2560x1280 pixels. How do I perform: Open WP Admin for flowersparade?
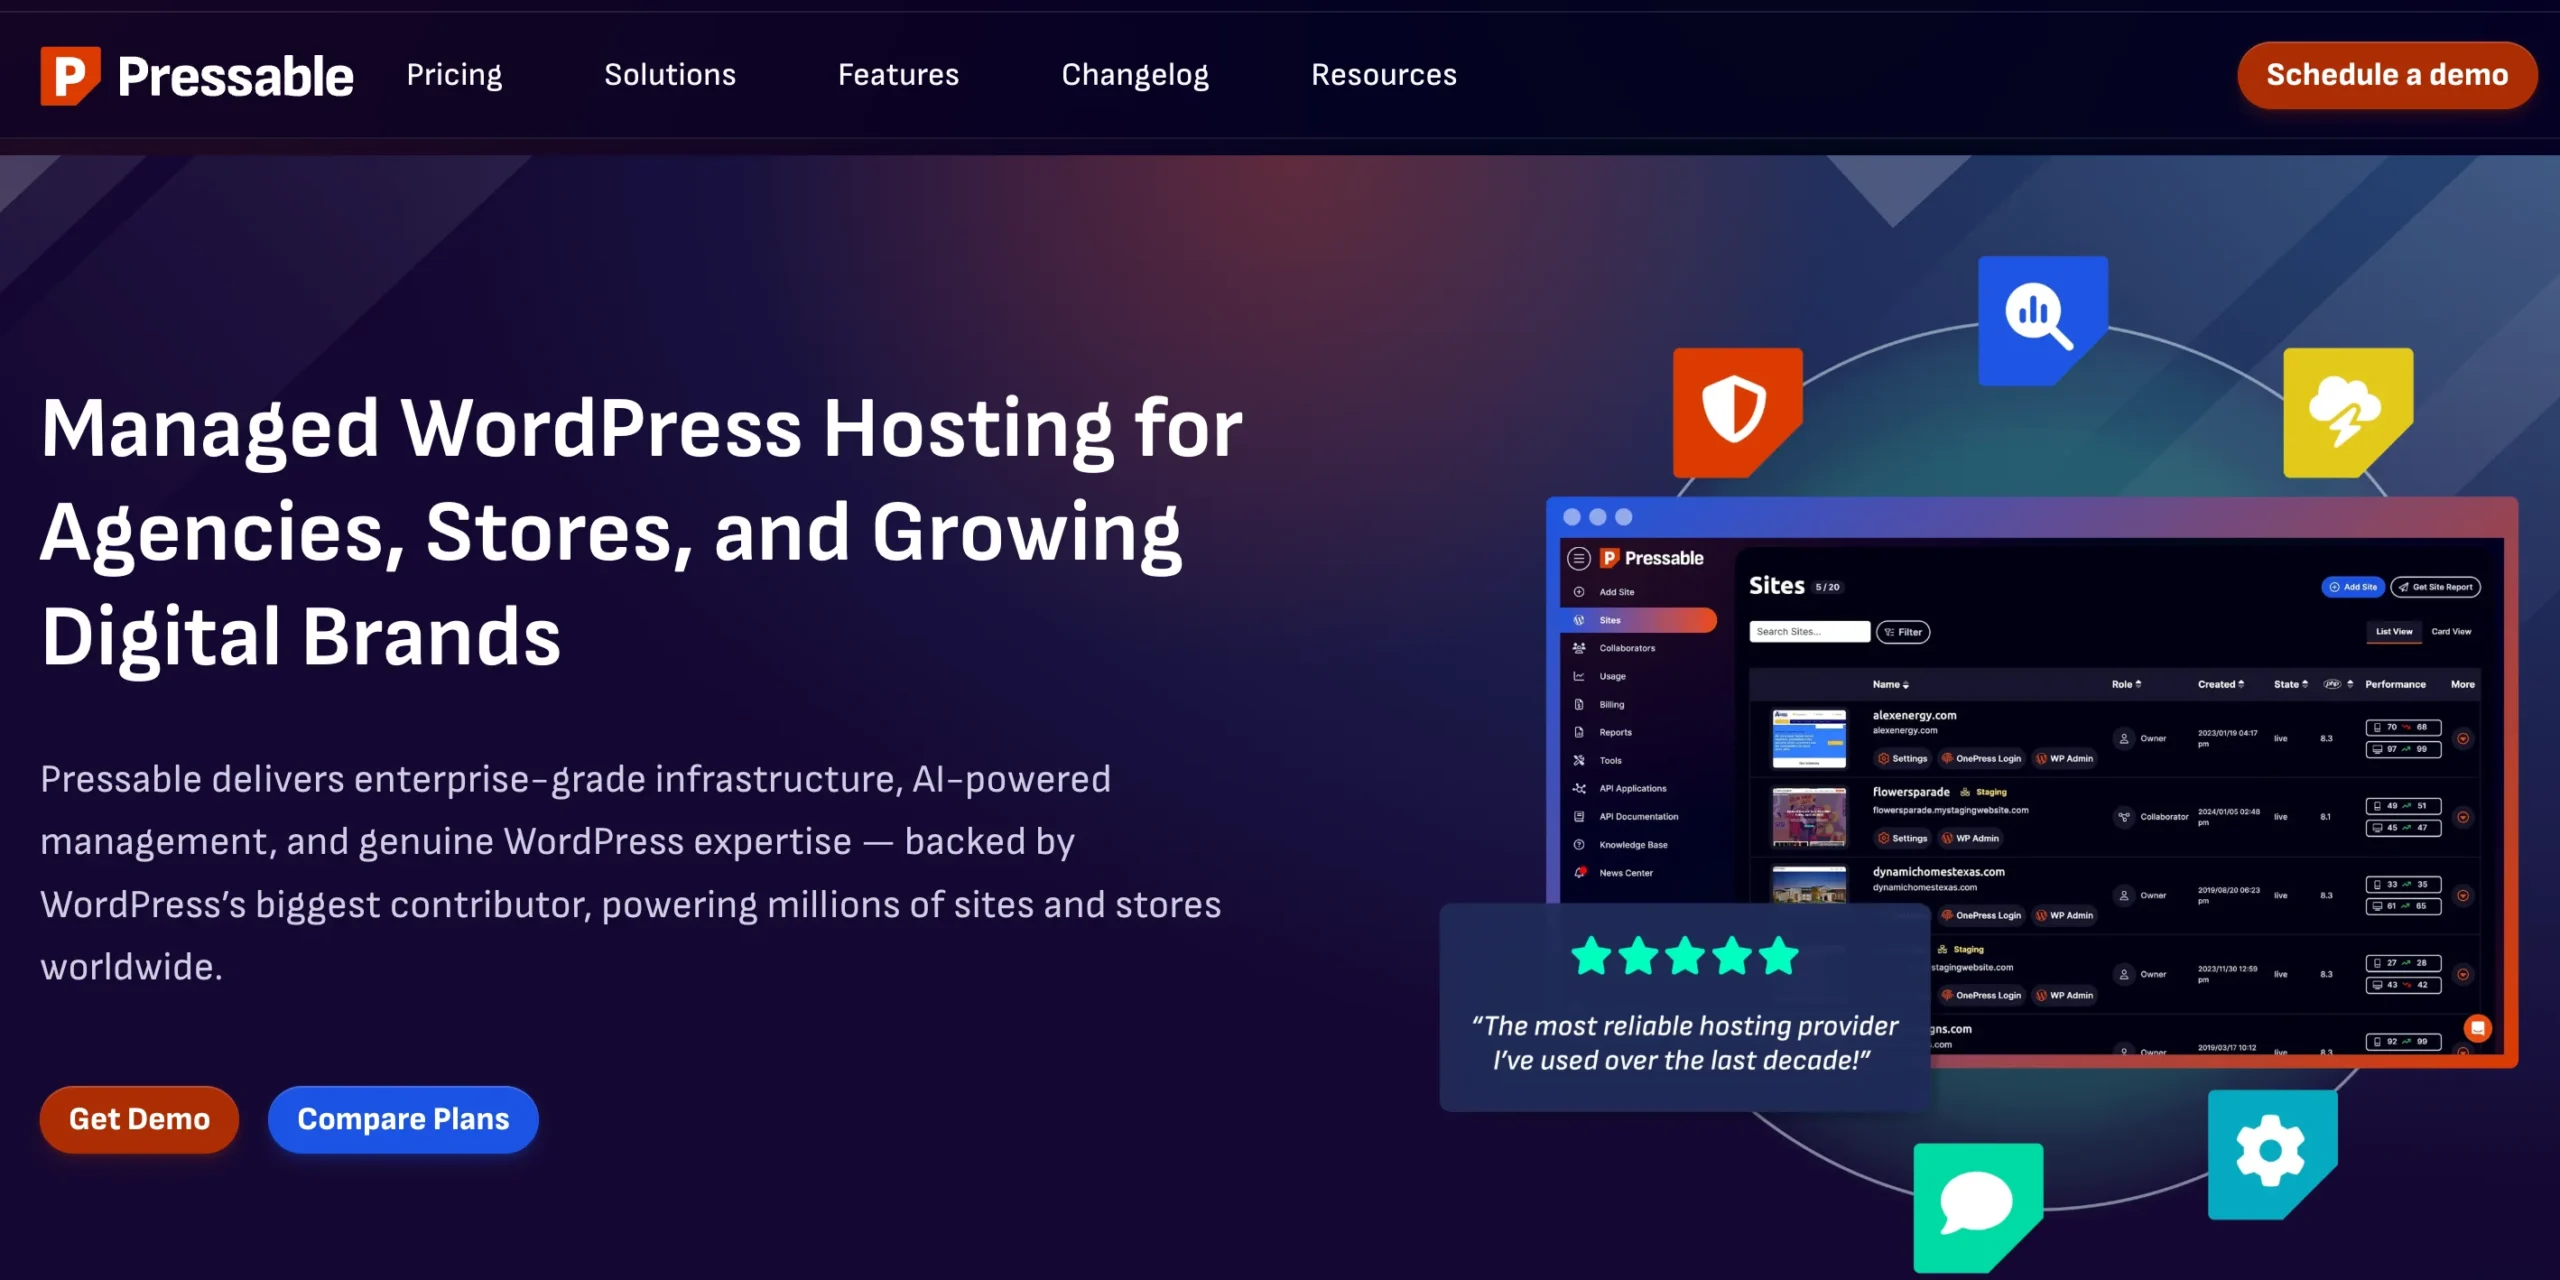pos(1971,838)
